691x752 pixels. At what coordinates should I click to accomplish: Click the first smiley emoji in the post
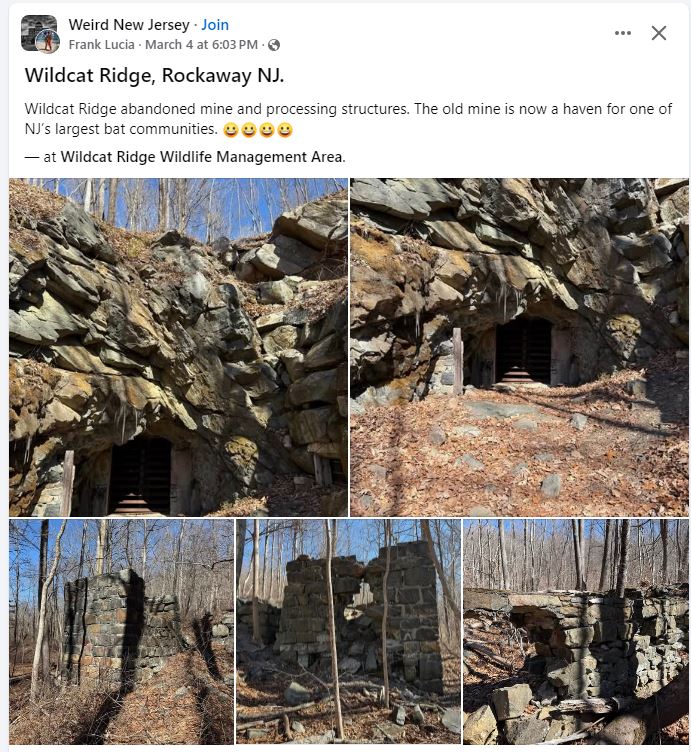(x=231, y=130)
